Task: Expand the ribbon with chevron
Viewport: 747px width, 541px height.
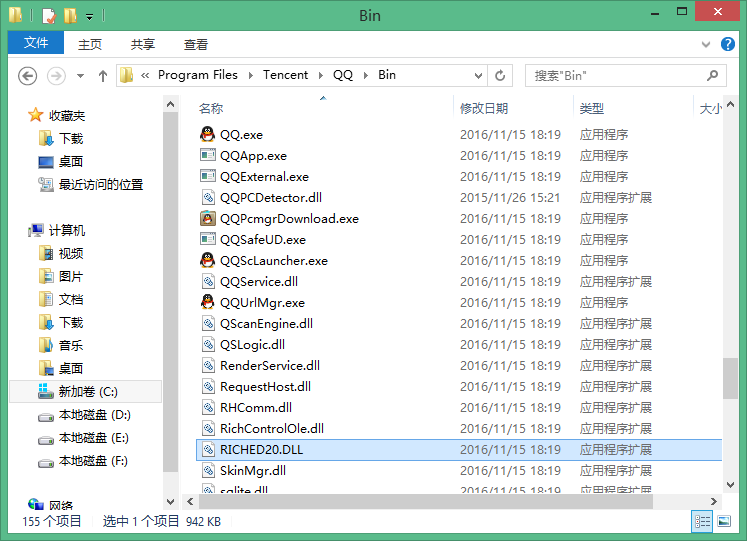Action: [x=706, y=45]
